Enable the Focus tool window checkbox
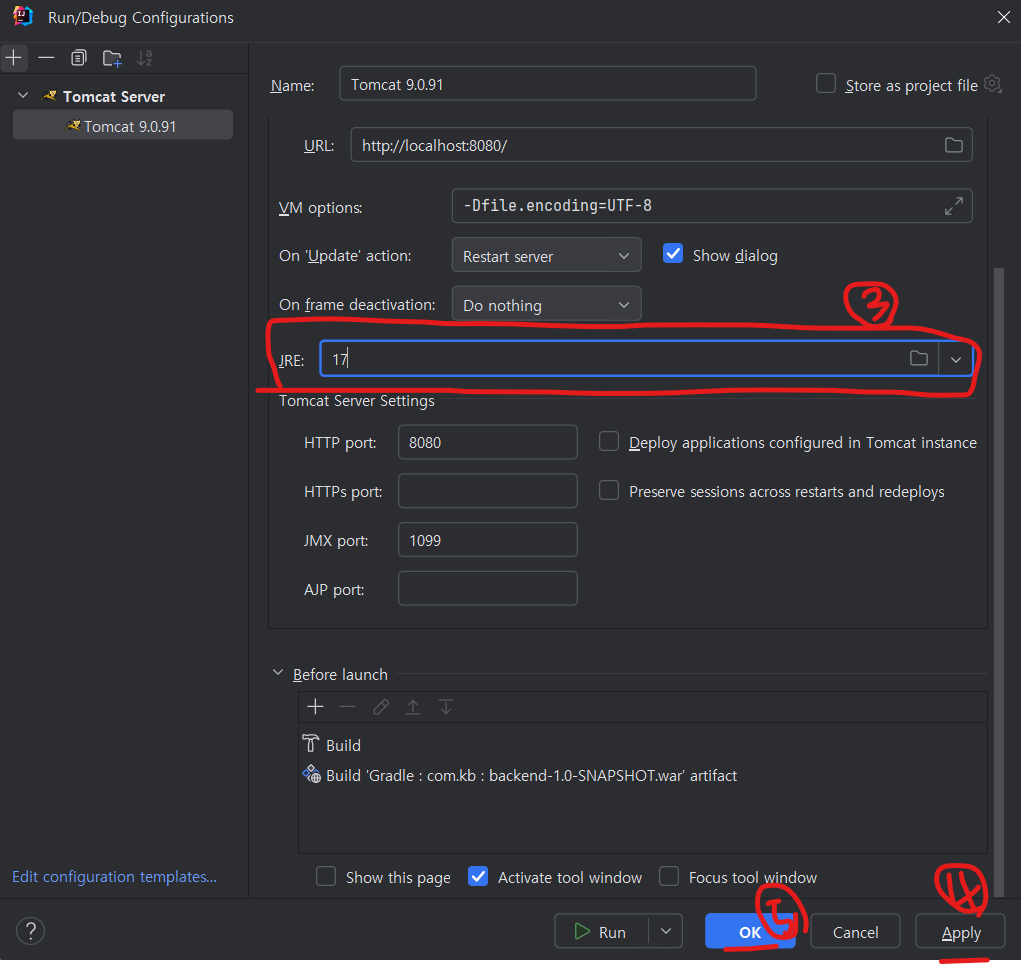This screenshot has height=965, width=1021. (x=669, y=876)
